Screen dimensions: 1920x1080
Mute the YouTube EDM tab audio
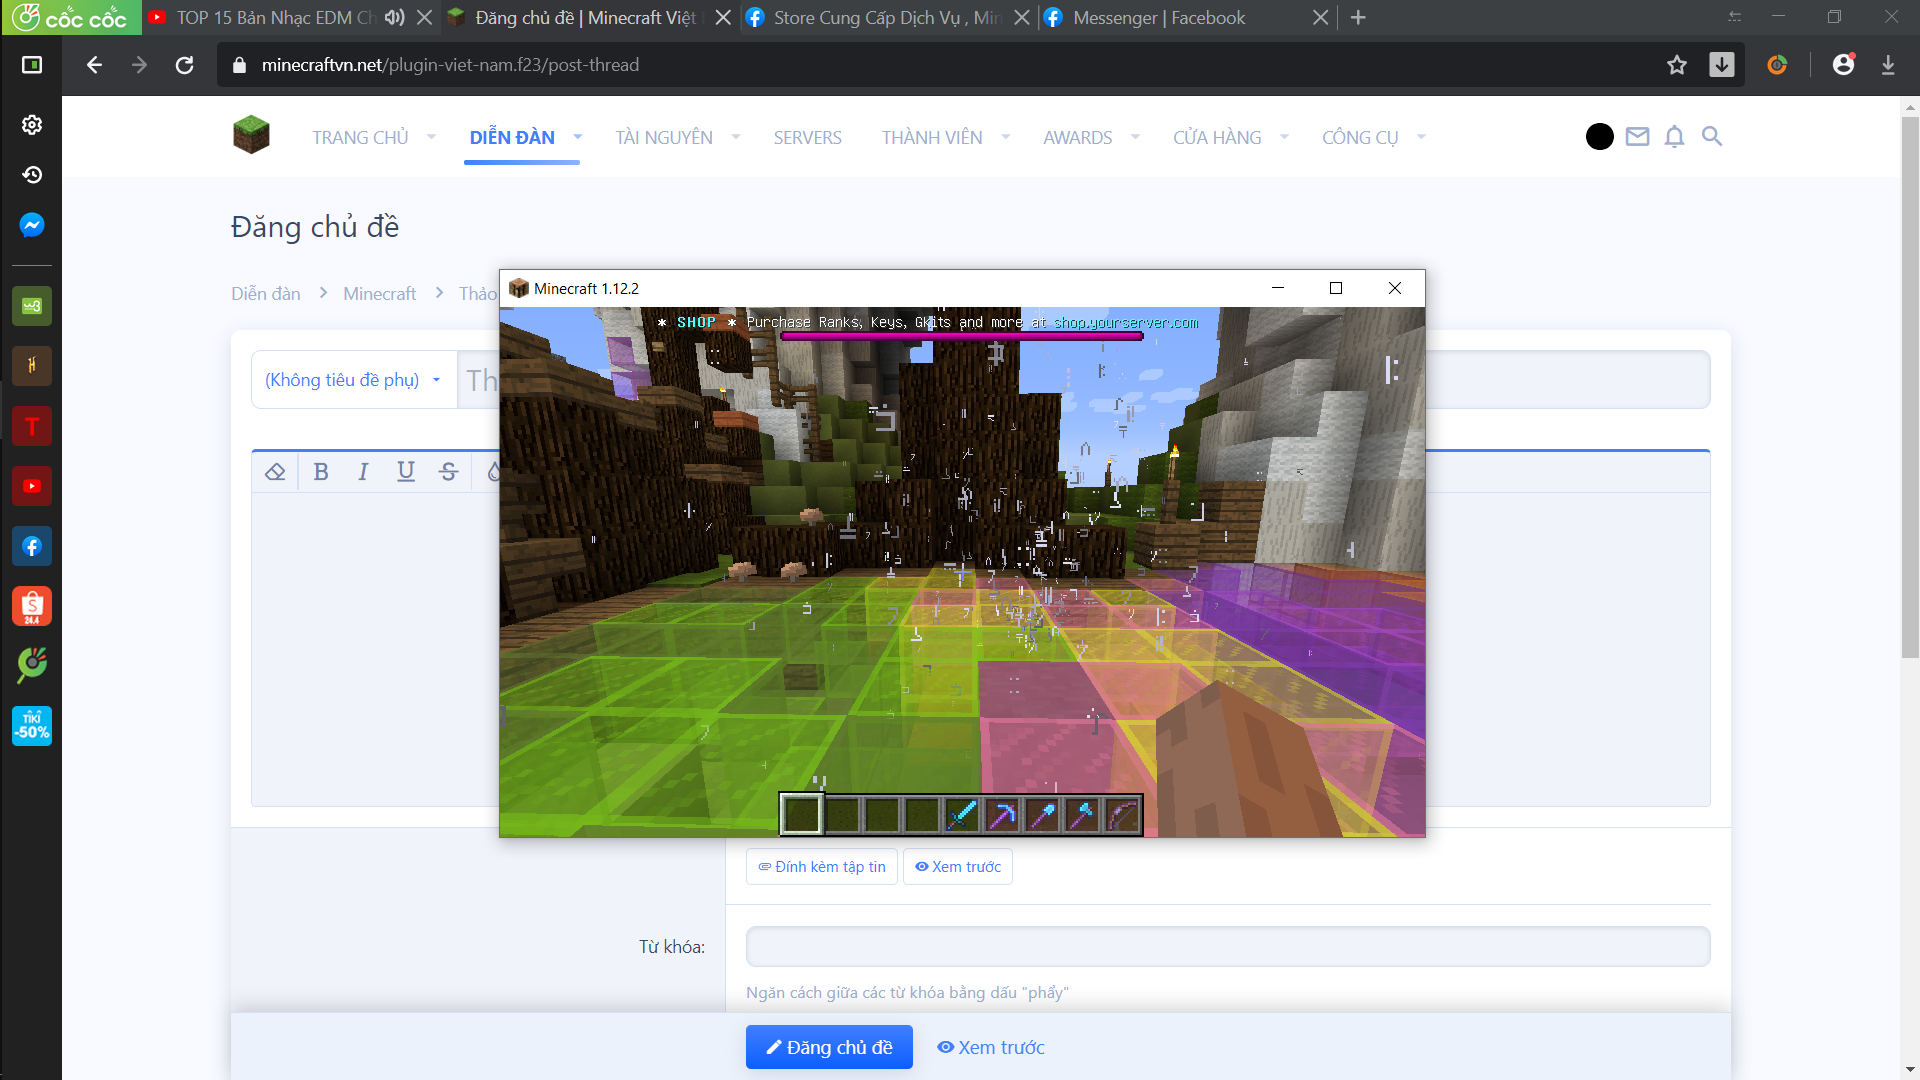tap(394, 18)
